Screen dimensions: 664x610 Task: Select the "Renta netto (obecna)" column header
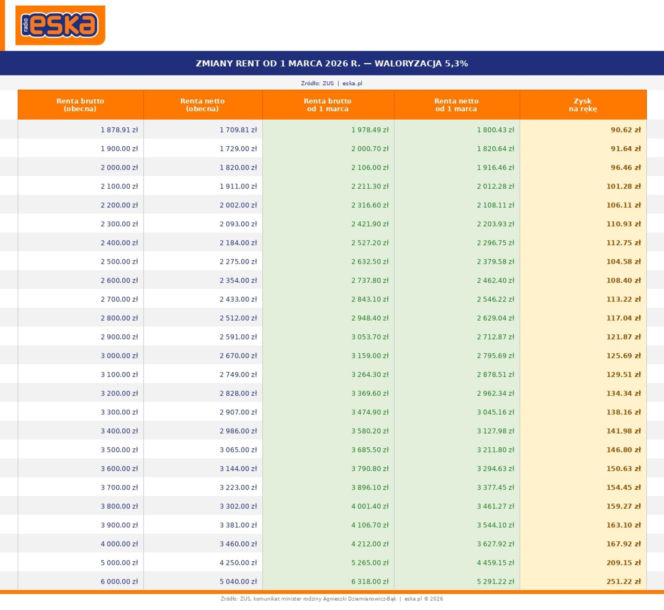point(203,105)
